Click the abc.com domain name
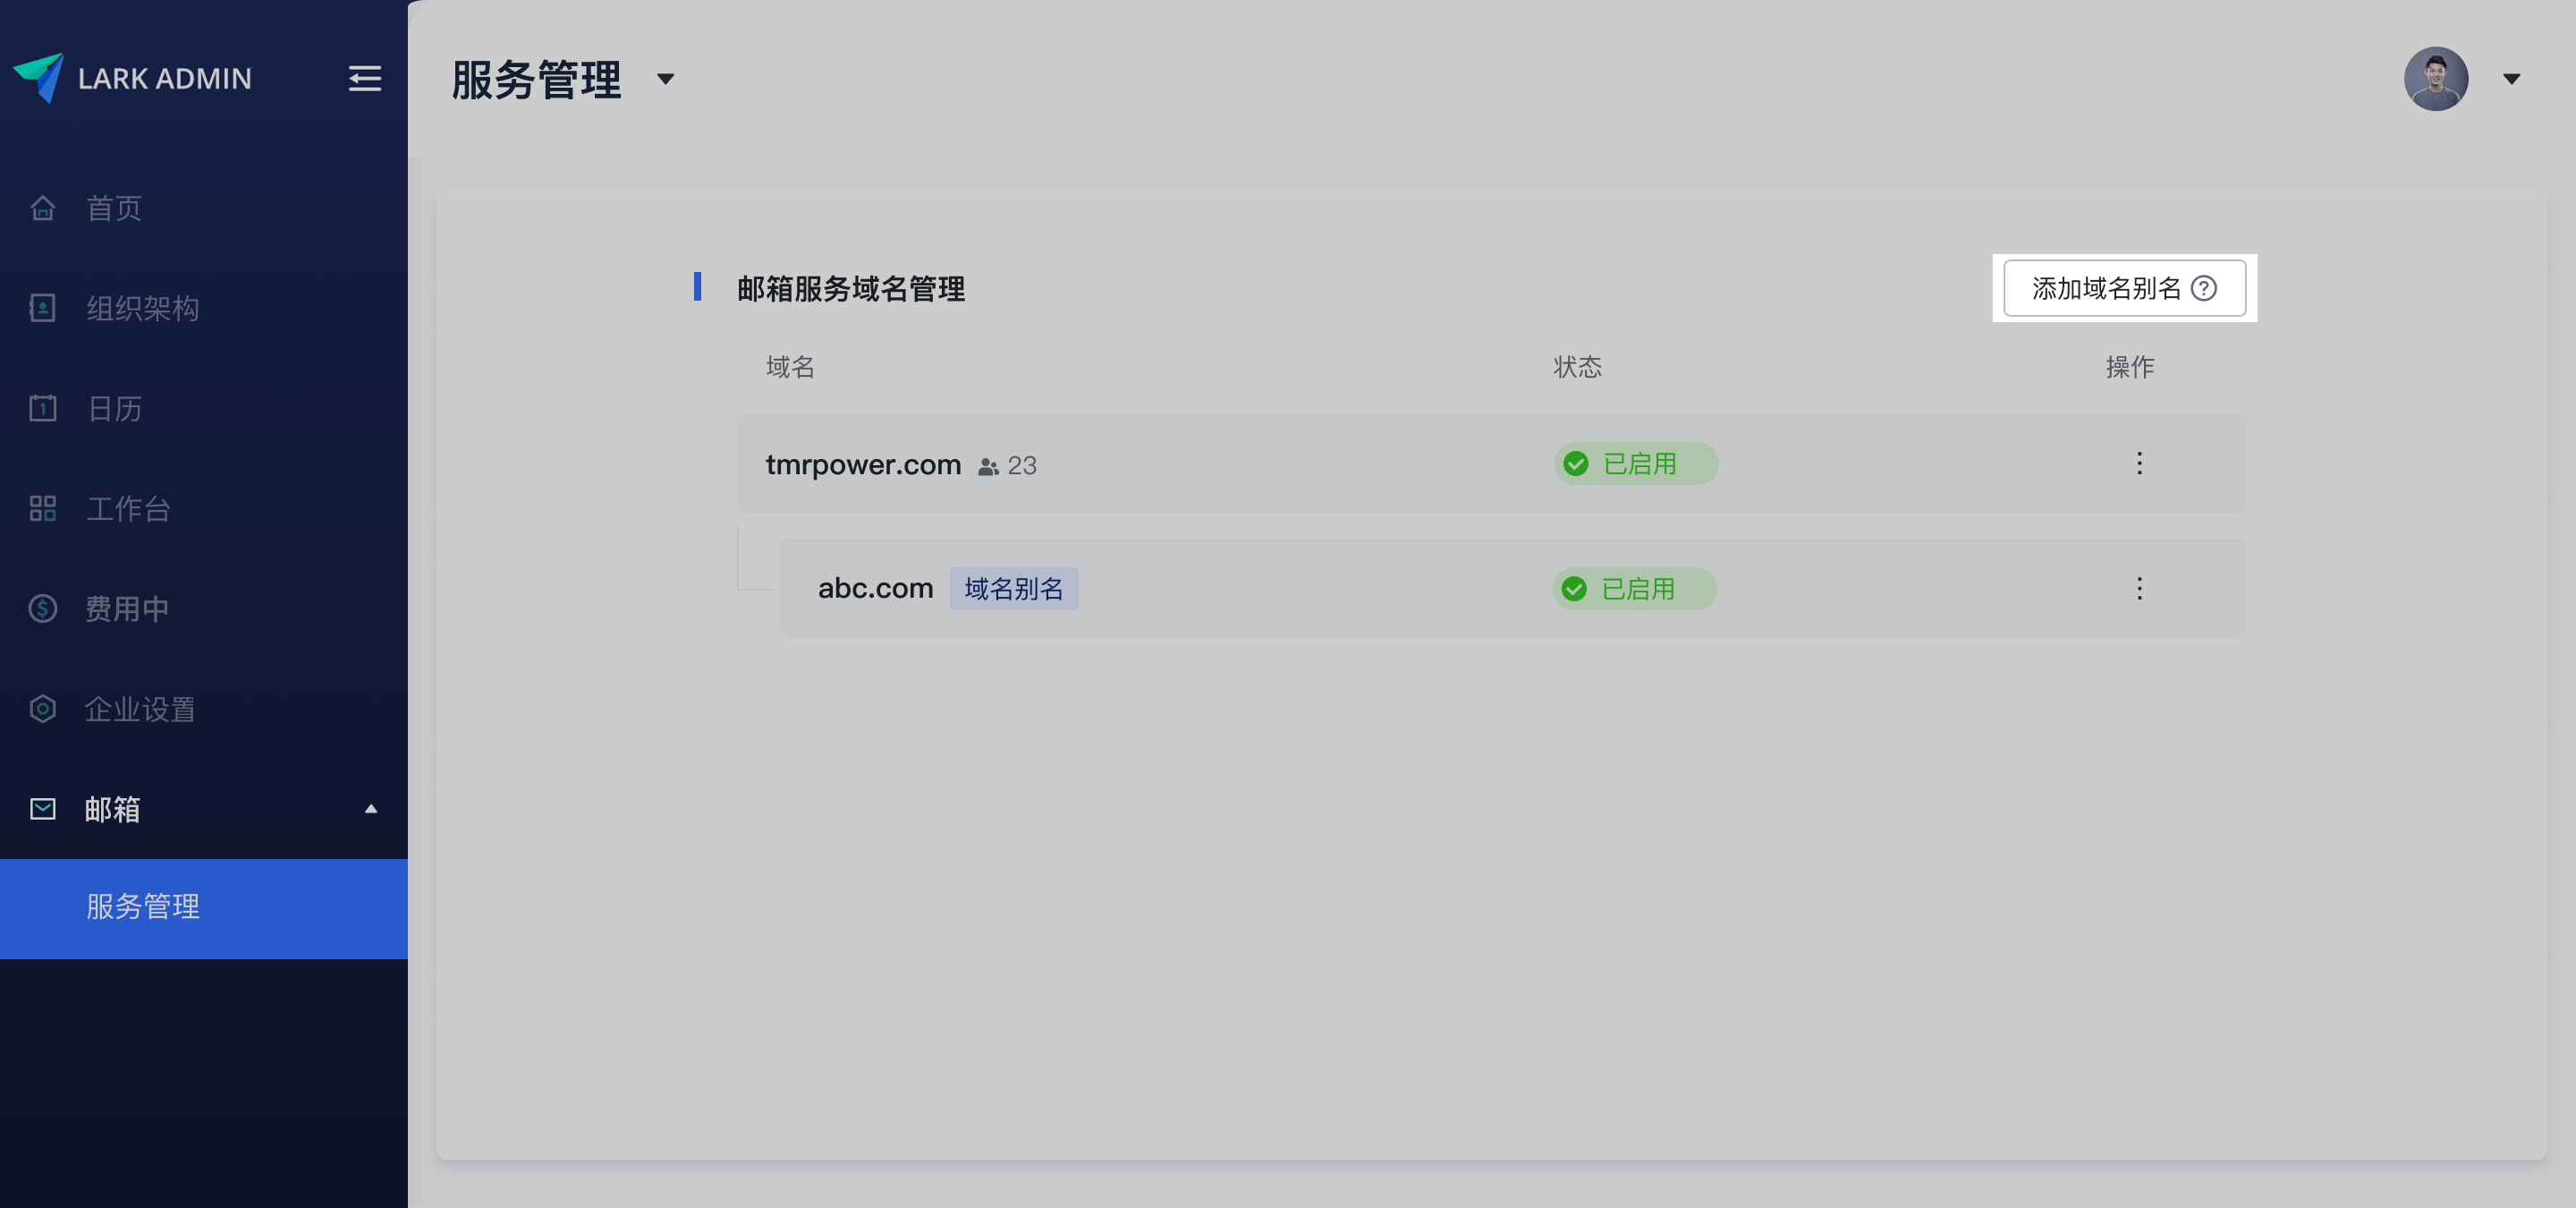 click(x=875, y=588)
